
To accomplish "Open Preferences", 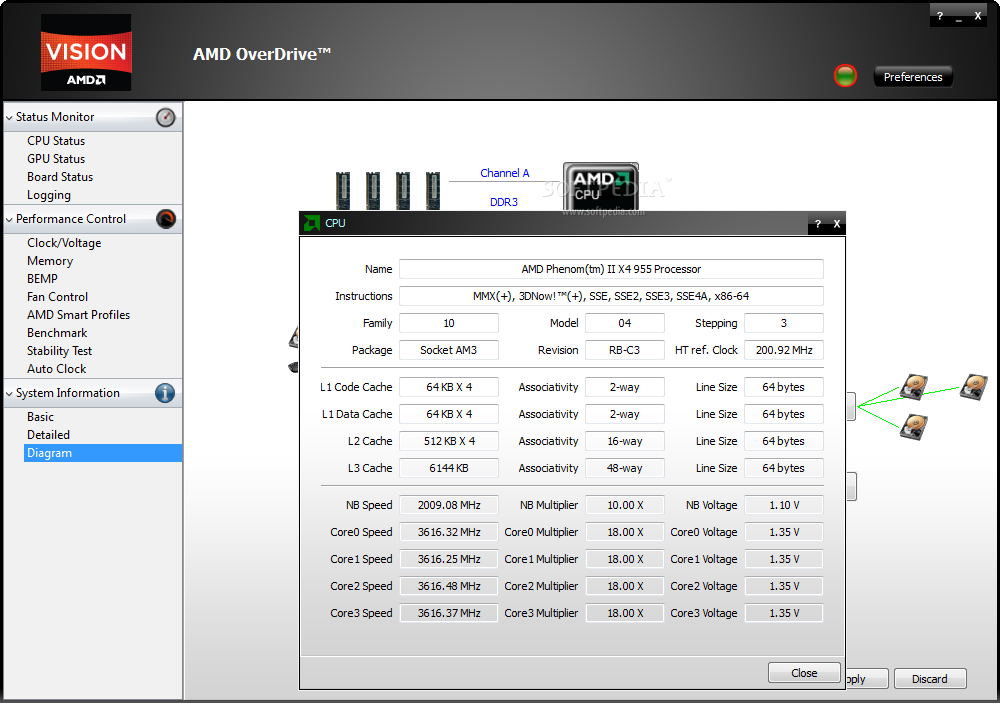I will click(913, 77).
